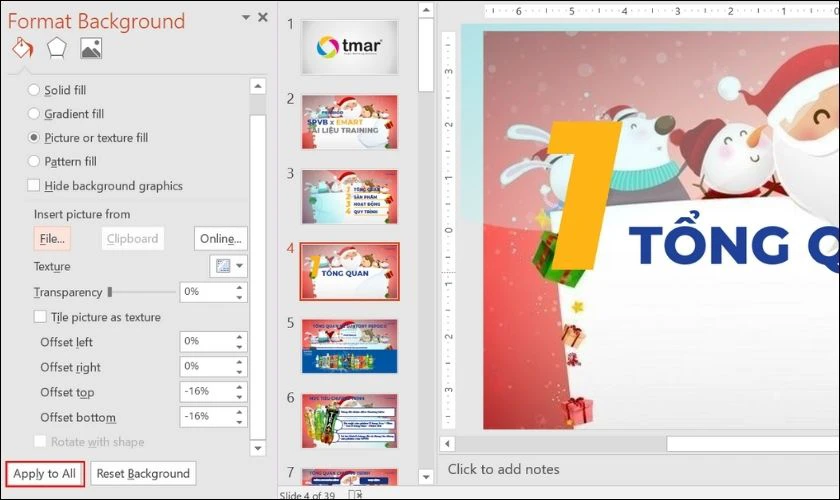Click the Online... picture button

pyautogui.click(x=220, y=239)
